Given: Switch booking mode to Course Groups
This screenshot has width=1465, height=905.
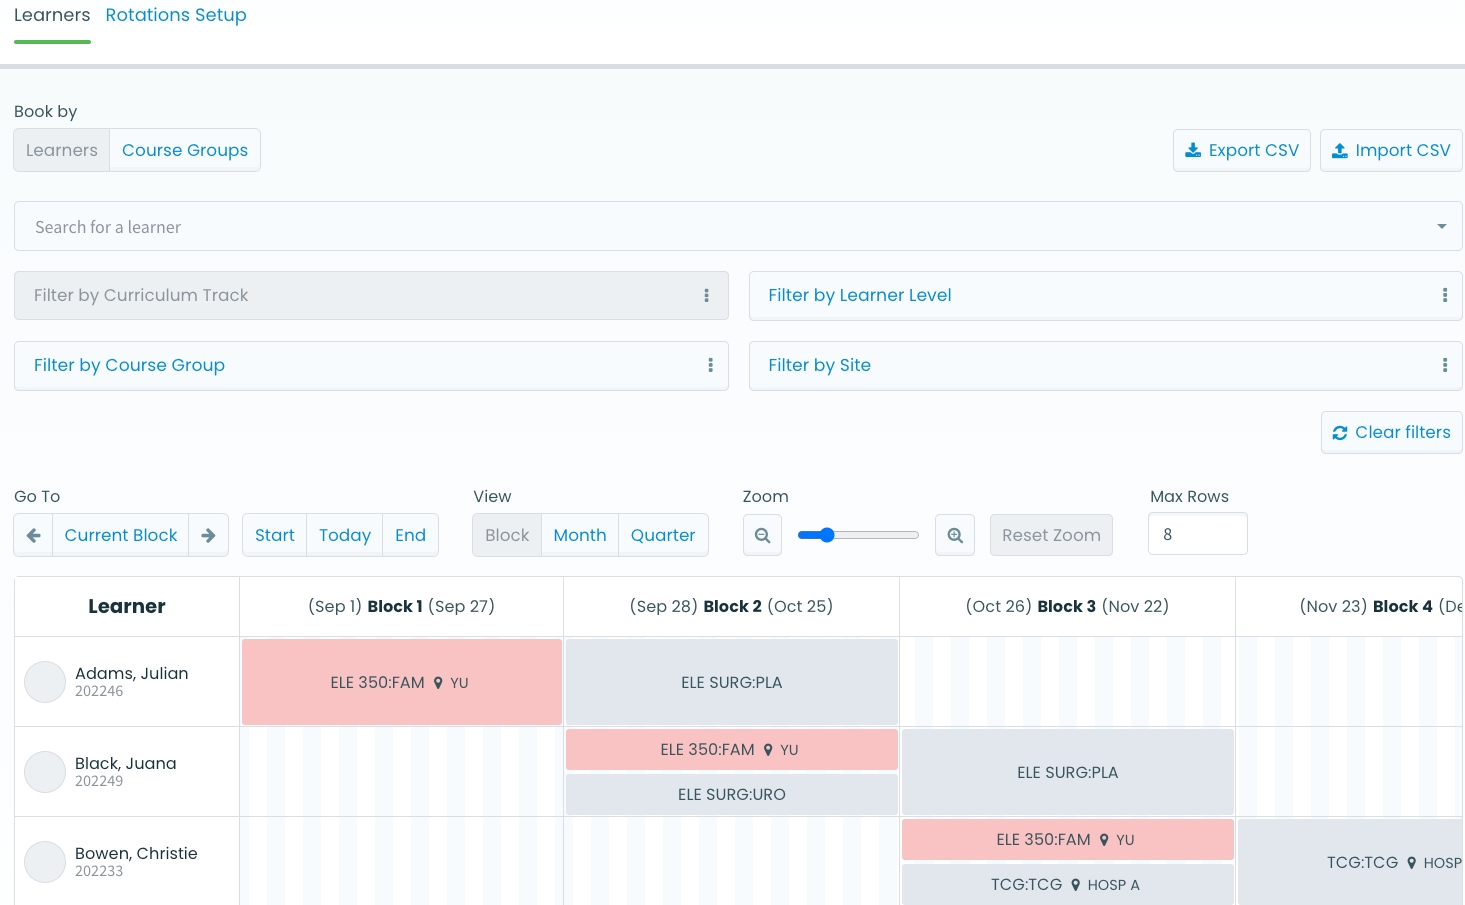Looking at the screenshot, I should (185, 150).
